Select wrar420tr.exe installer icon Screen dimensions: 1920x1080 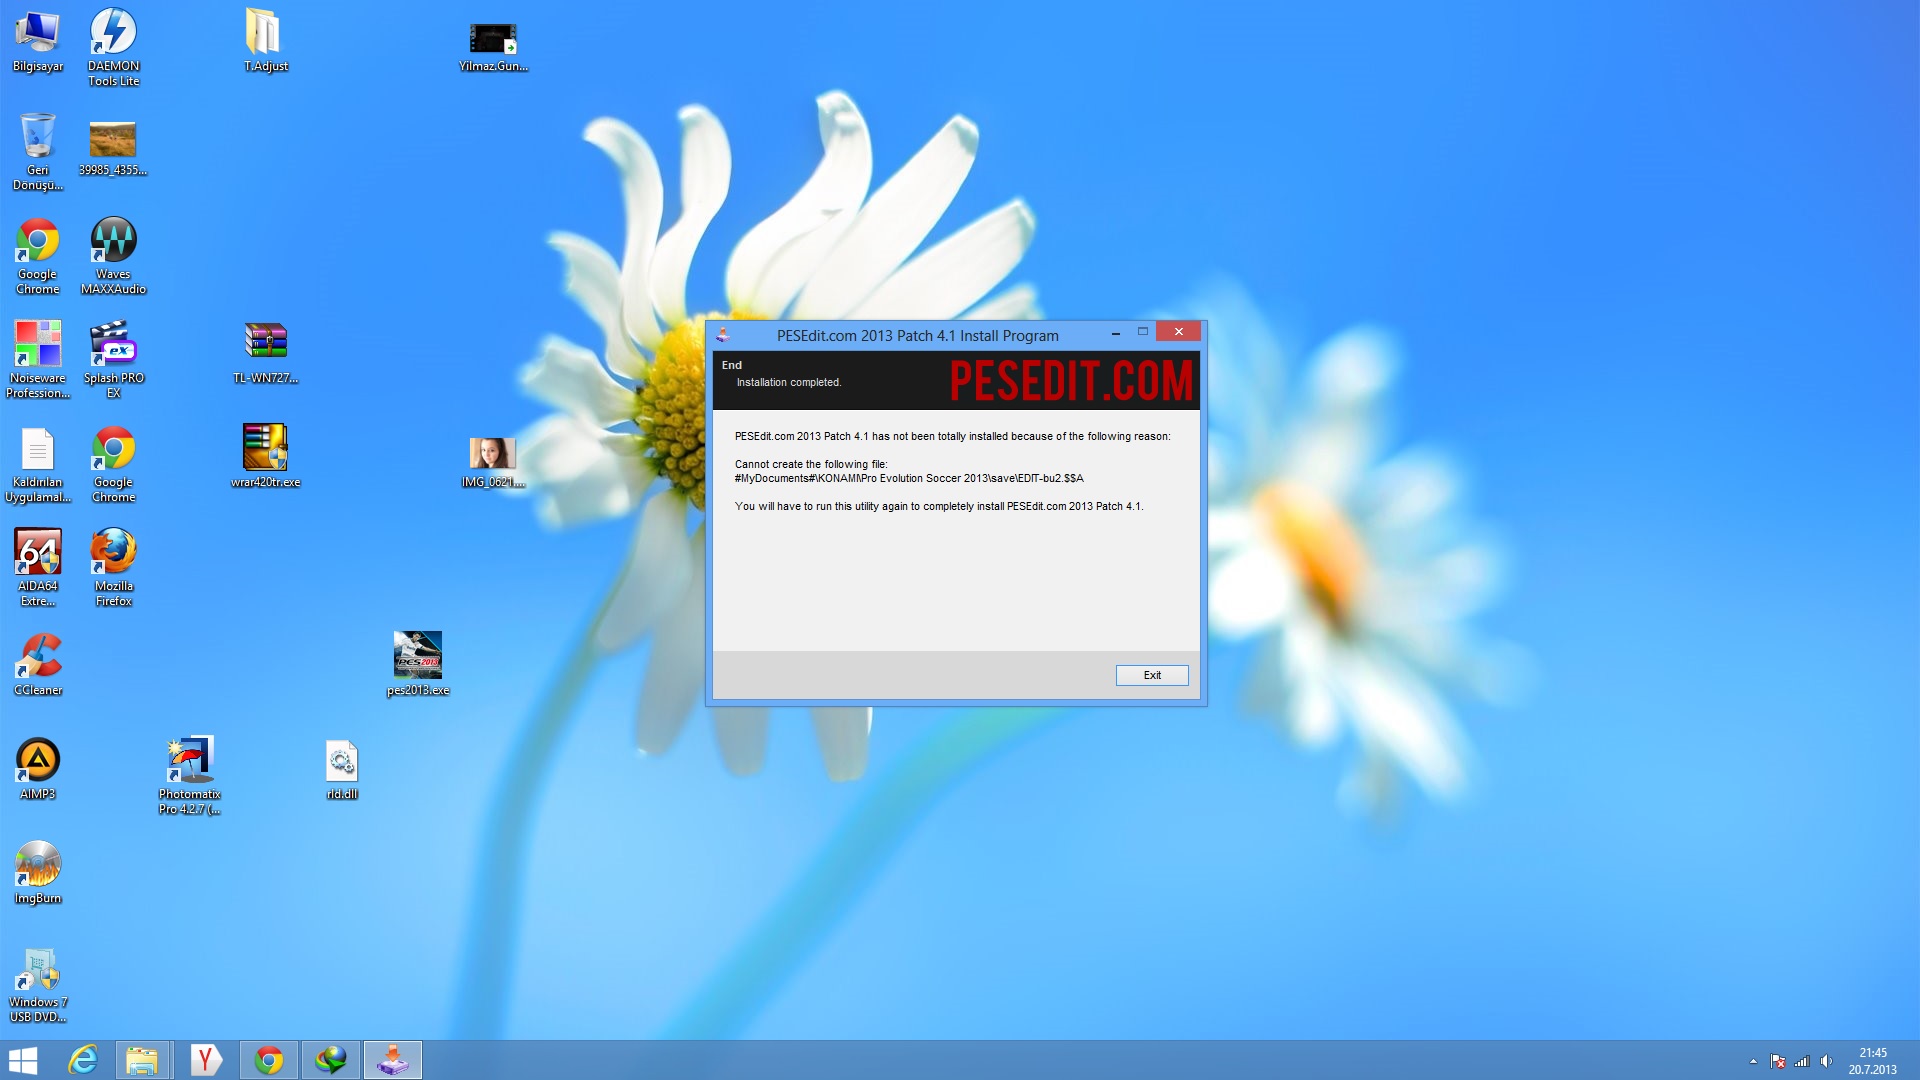click(x=265, y=457)
